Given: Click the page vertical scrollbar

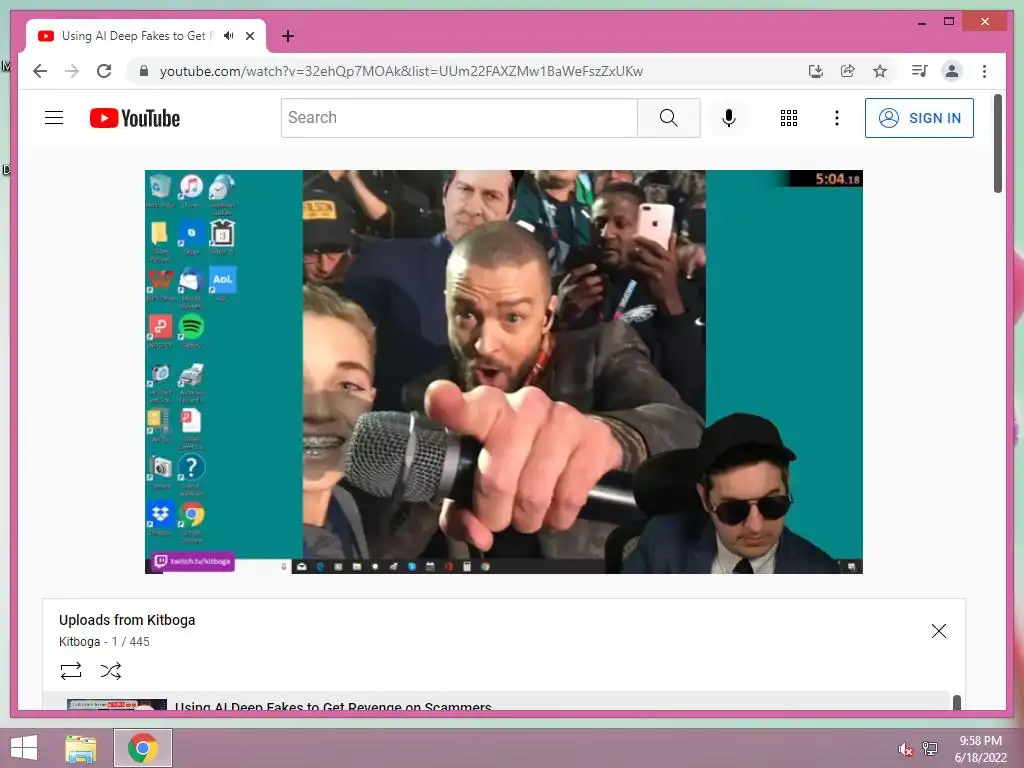Looking at the screenshot, I should click(x=997, y=144).
